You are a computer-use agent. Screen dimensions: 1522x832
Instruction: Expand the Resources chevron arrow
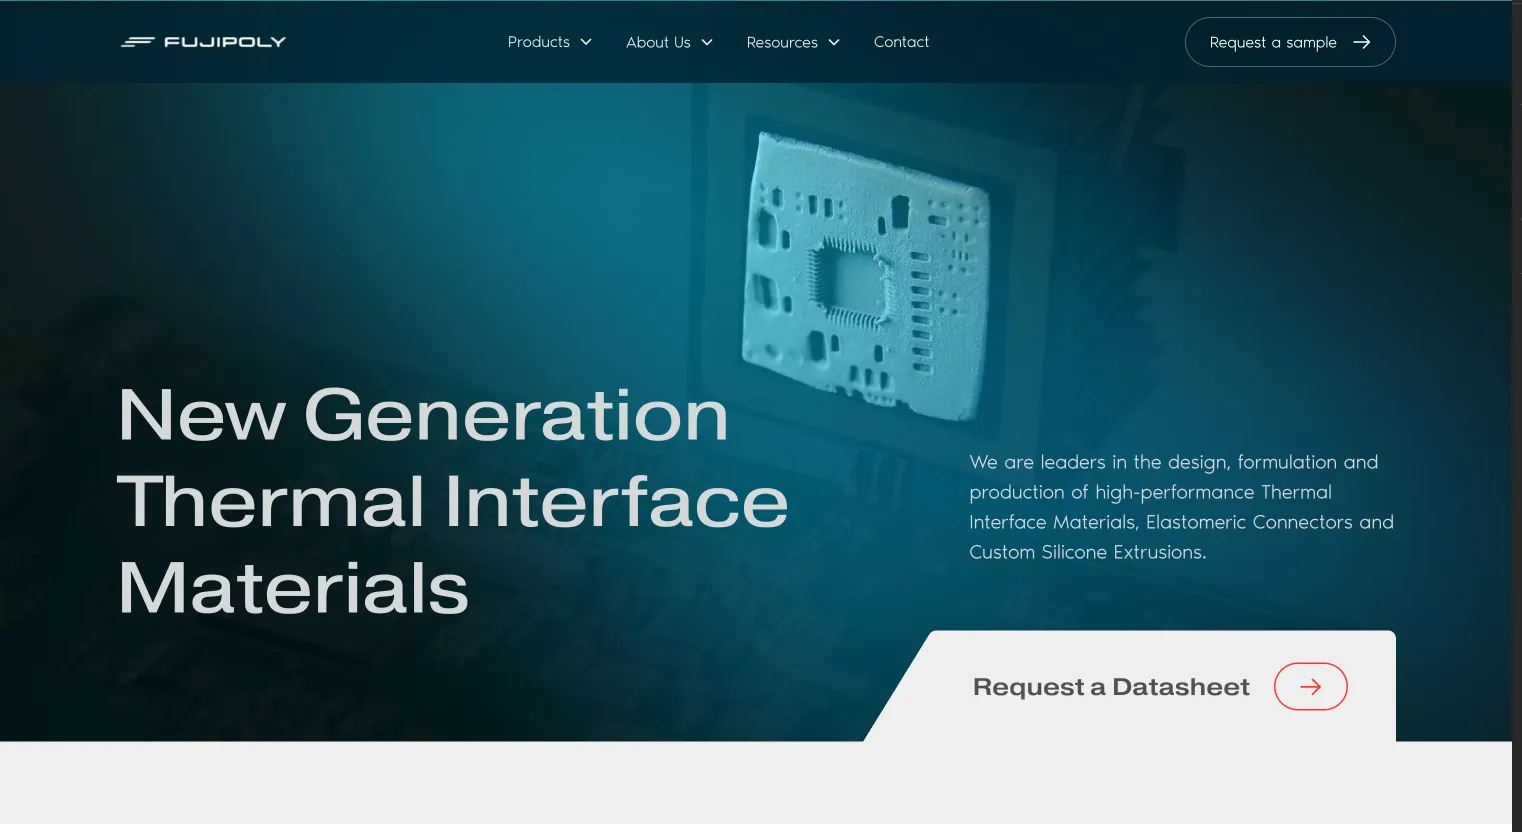click(x=834, y=42)
